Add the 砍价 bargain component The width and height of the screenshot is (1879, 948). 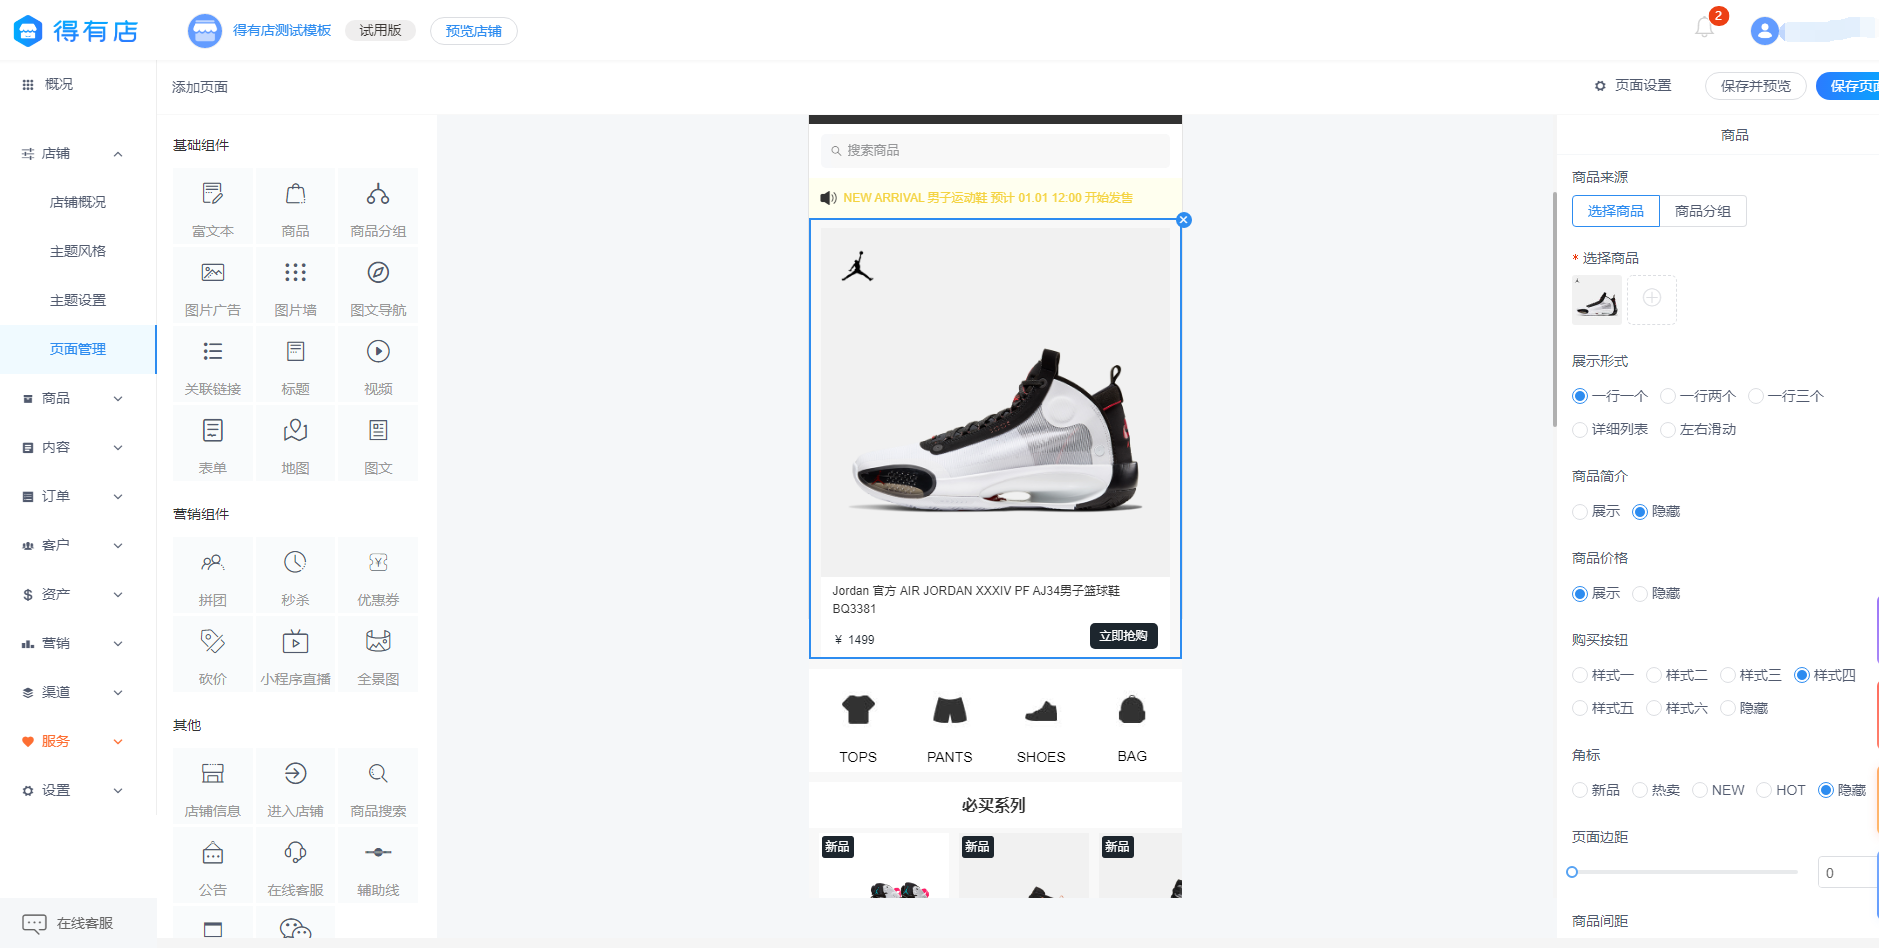[x=213, y=655]
